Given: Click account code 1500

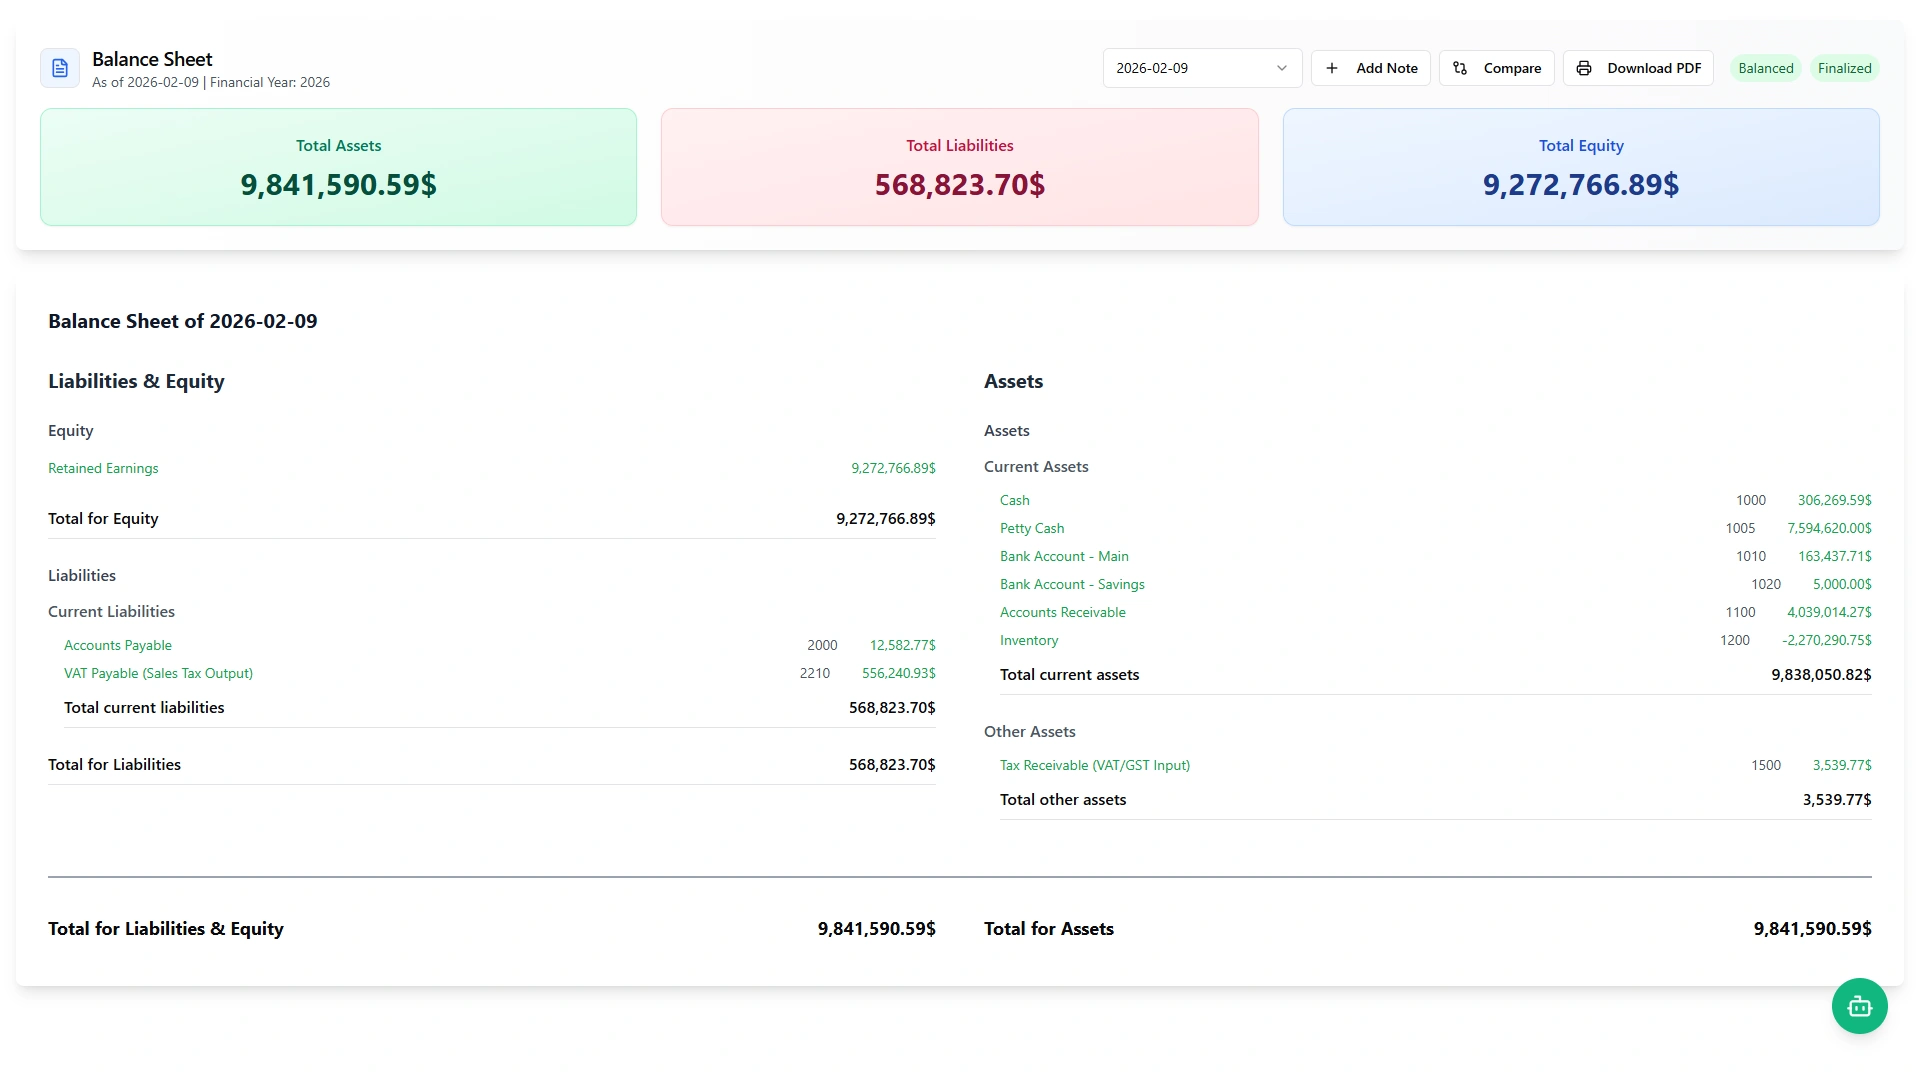Looking at the screenshot, I should pyautogui.click(x=1766, y=765).
